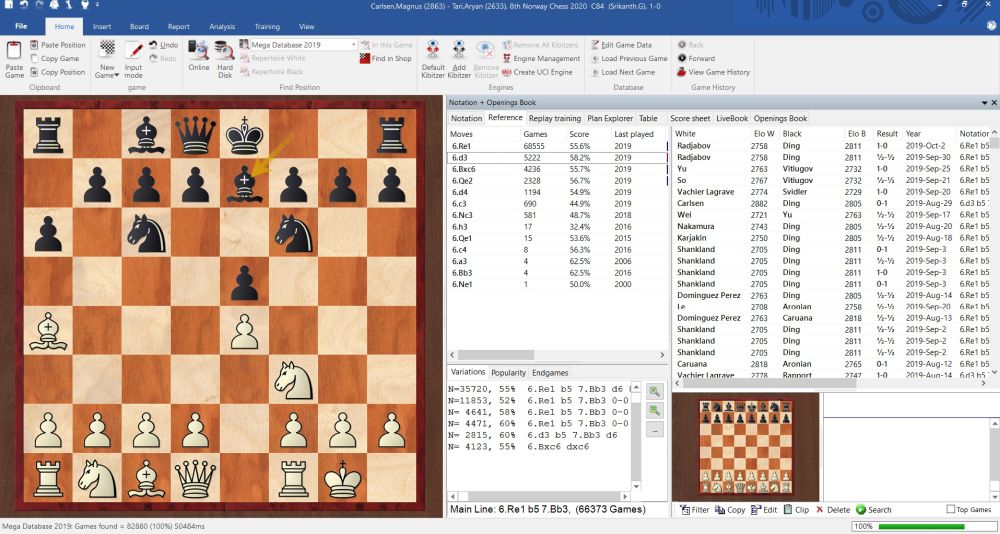Open the Notation panel dropdown arrow

pyautogui.click(x=983, y=102)
